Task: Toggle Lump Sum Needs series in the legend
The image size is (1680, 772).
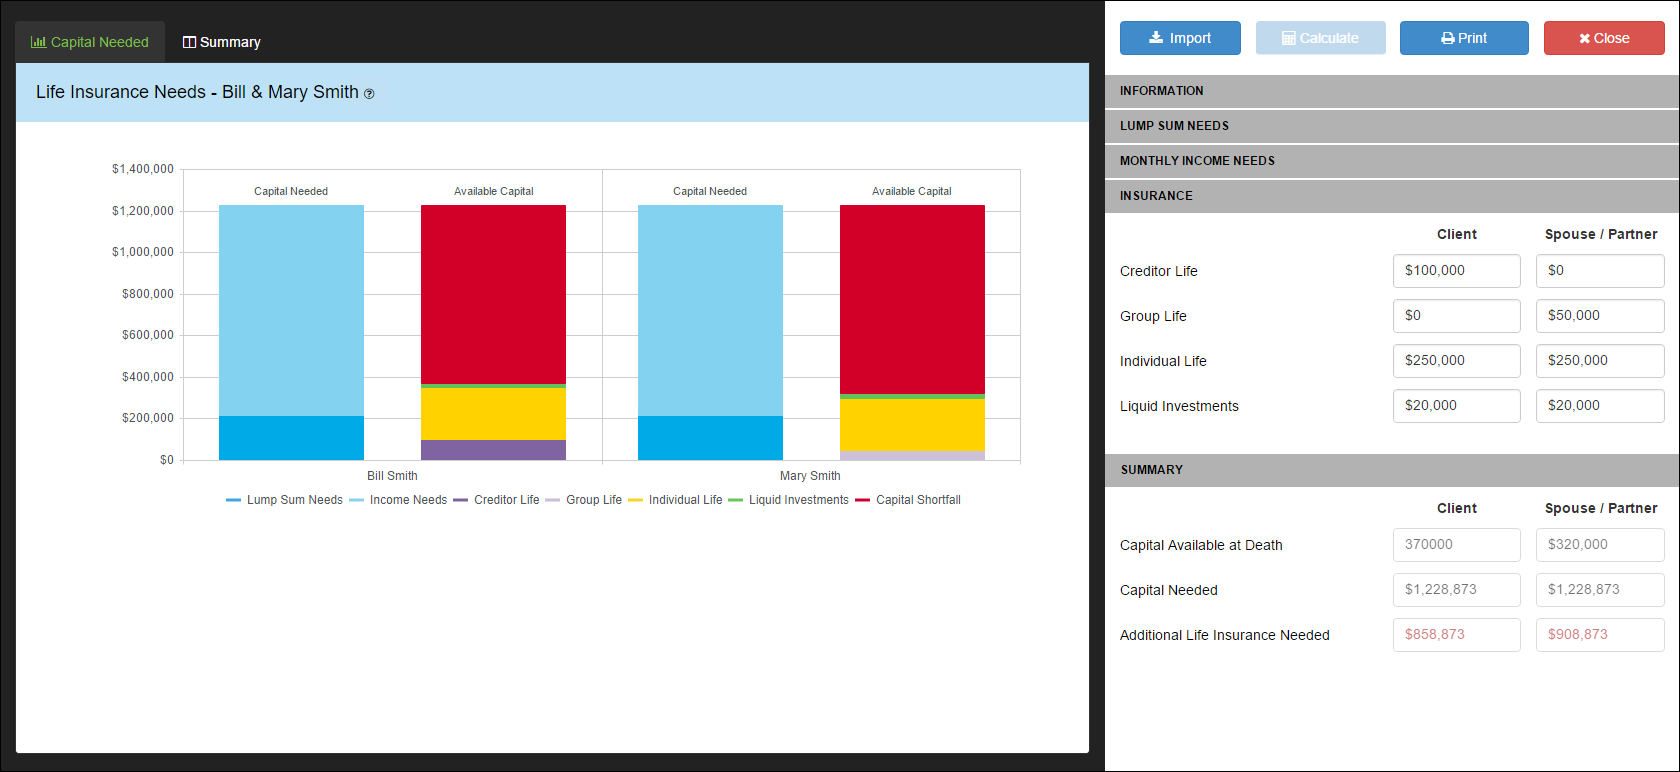Action: (x=285, y=500)
